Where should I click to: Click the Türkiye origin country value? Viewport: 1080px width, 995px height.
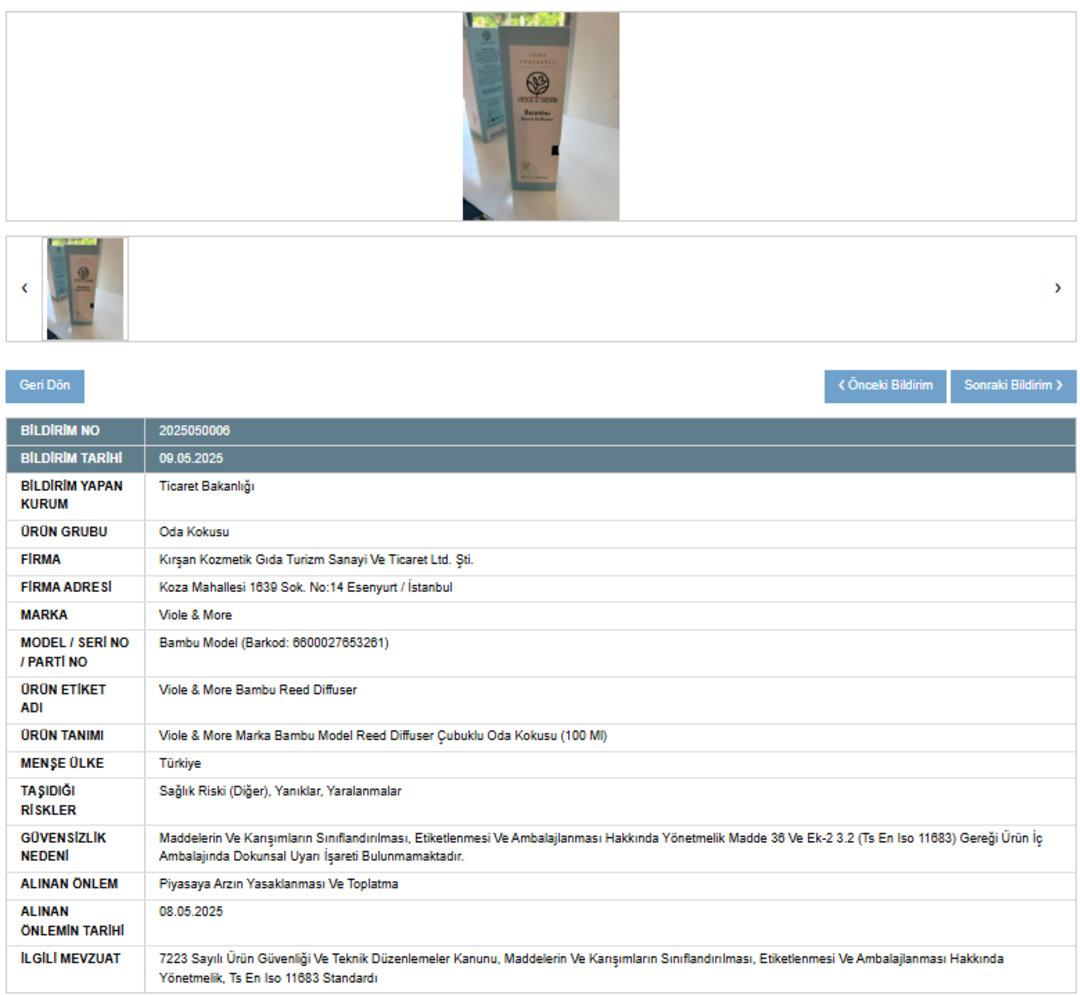[180, 764]
